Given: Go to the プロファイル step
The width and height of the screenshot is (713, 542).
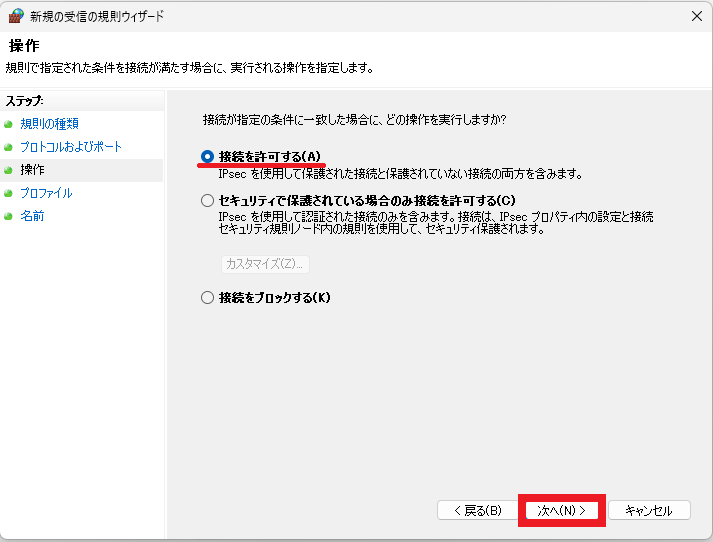Looking at the screenshot, I should click(x=46, y=193).
